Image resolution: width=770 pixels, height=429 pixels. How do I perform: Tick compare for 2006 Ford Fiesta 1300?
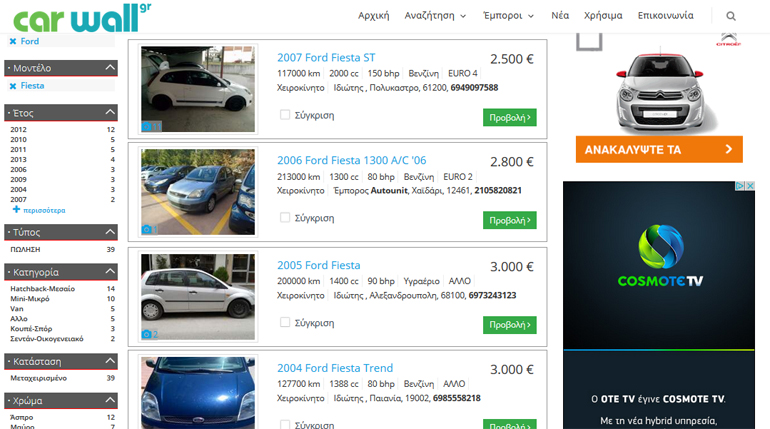click(285, 217)
